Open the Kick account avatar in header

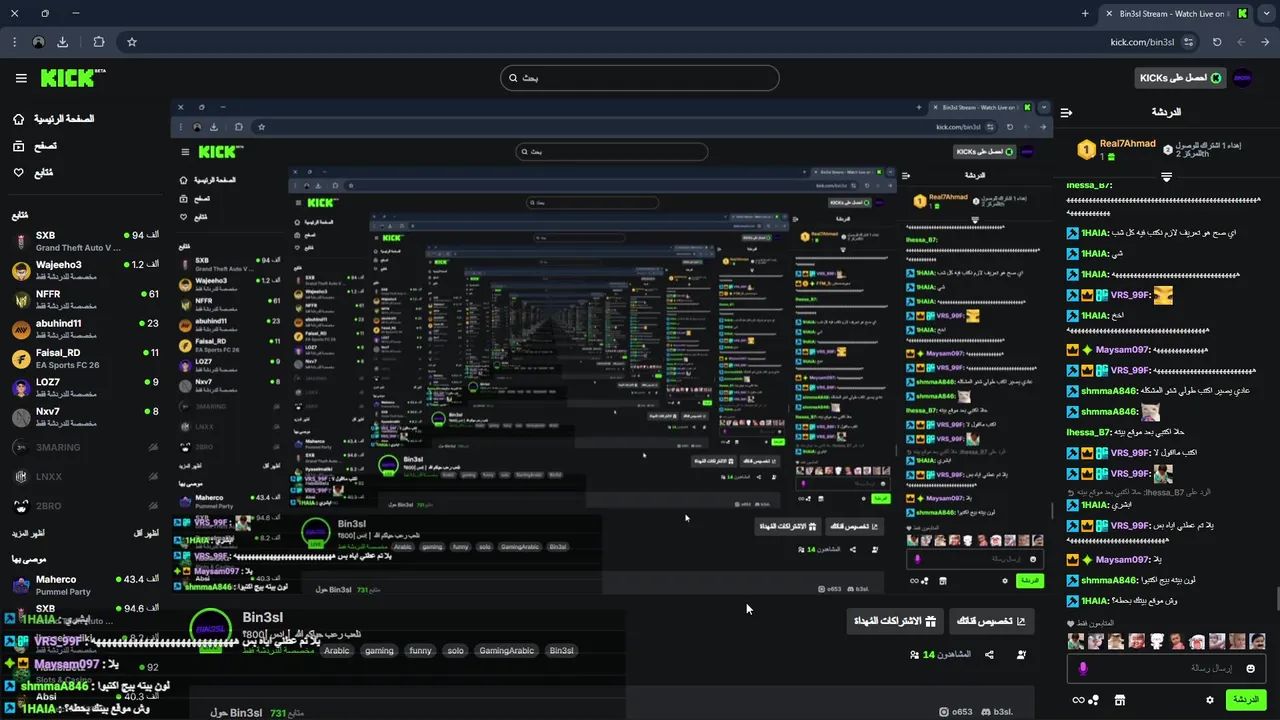pos(1242,78)
